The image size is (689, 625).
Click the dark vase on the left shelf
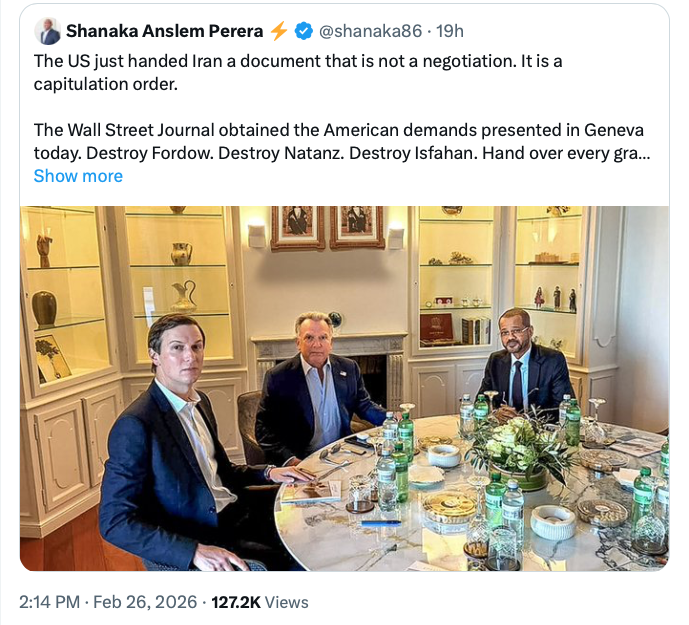(44, 308)
